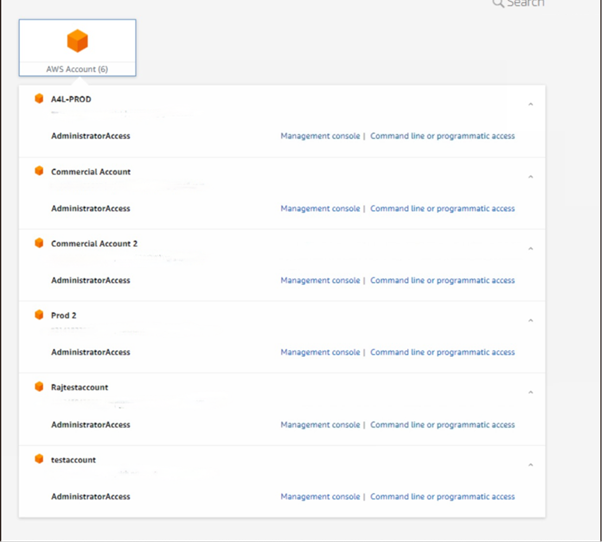Open Management console for testaccount
602x542 pixels.
pyautogui.click(x=320, y=496)
